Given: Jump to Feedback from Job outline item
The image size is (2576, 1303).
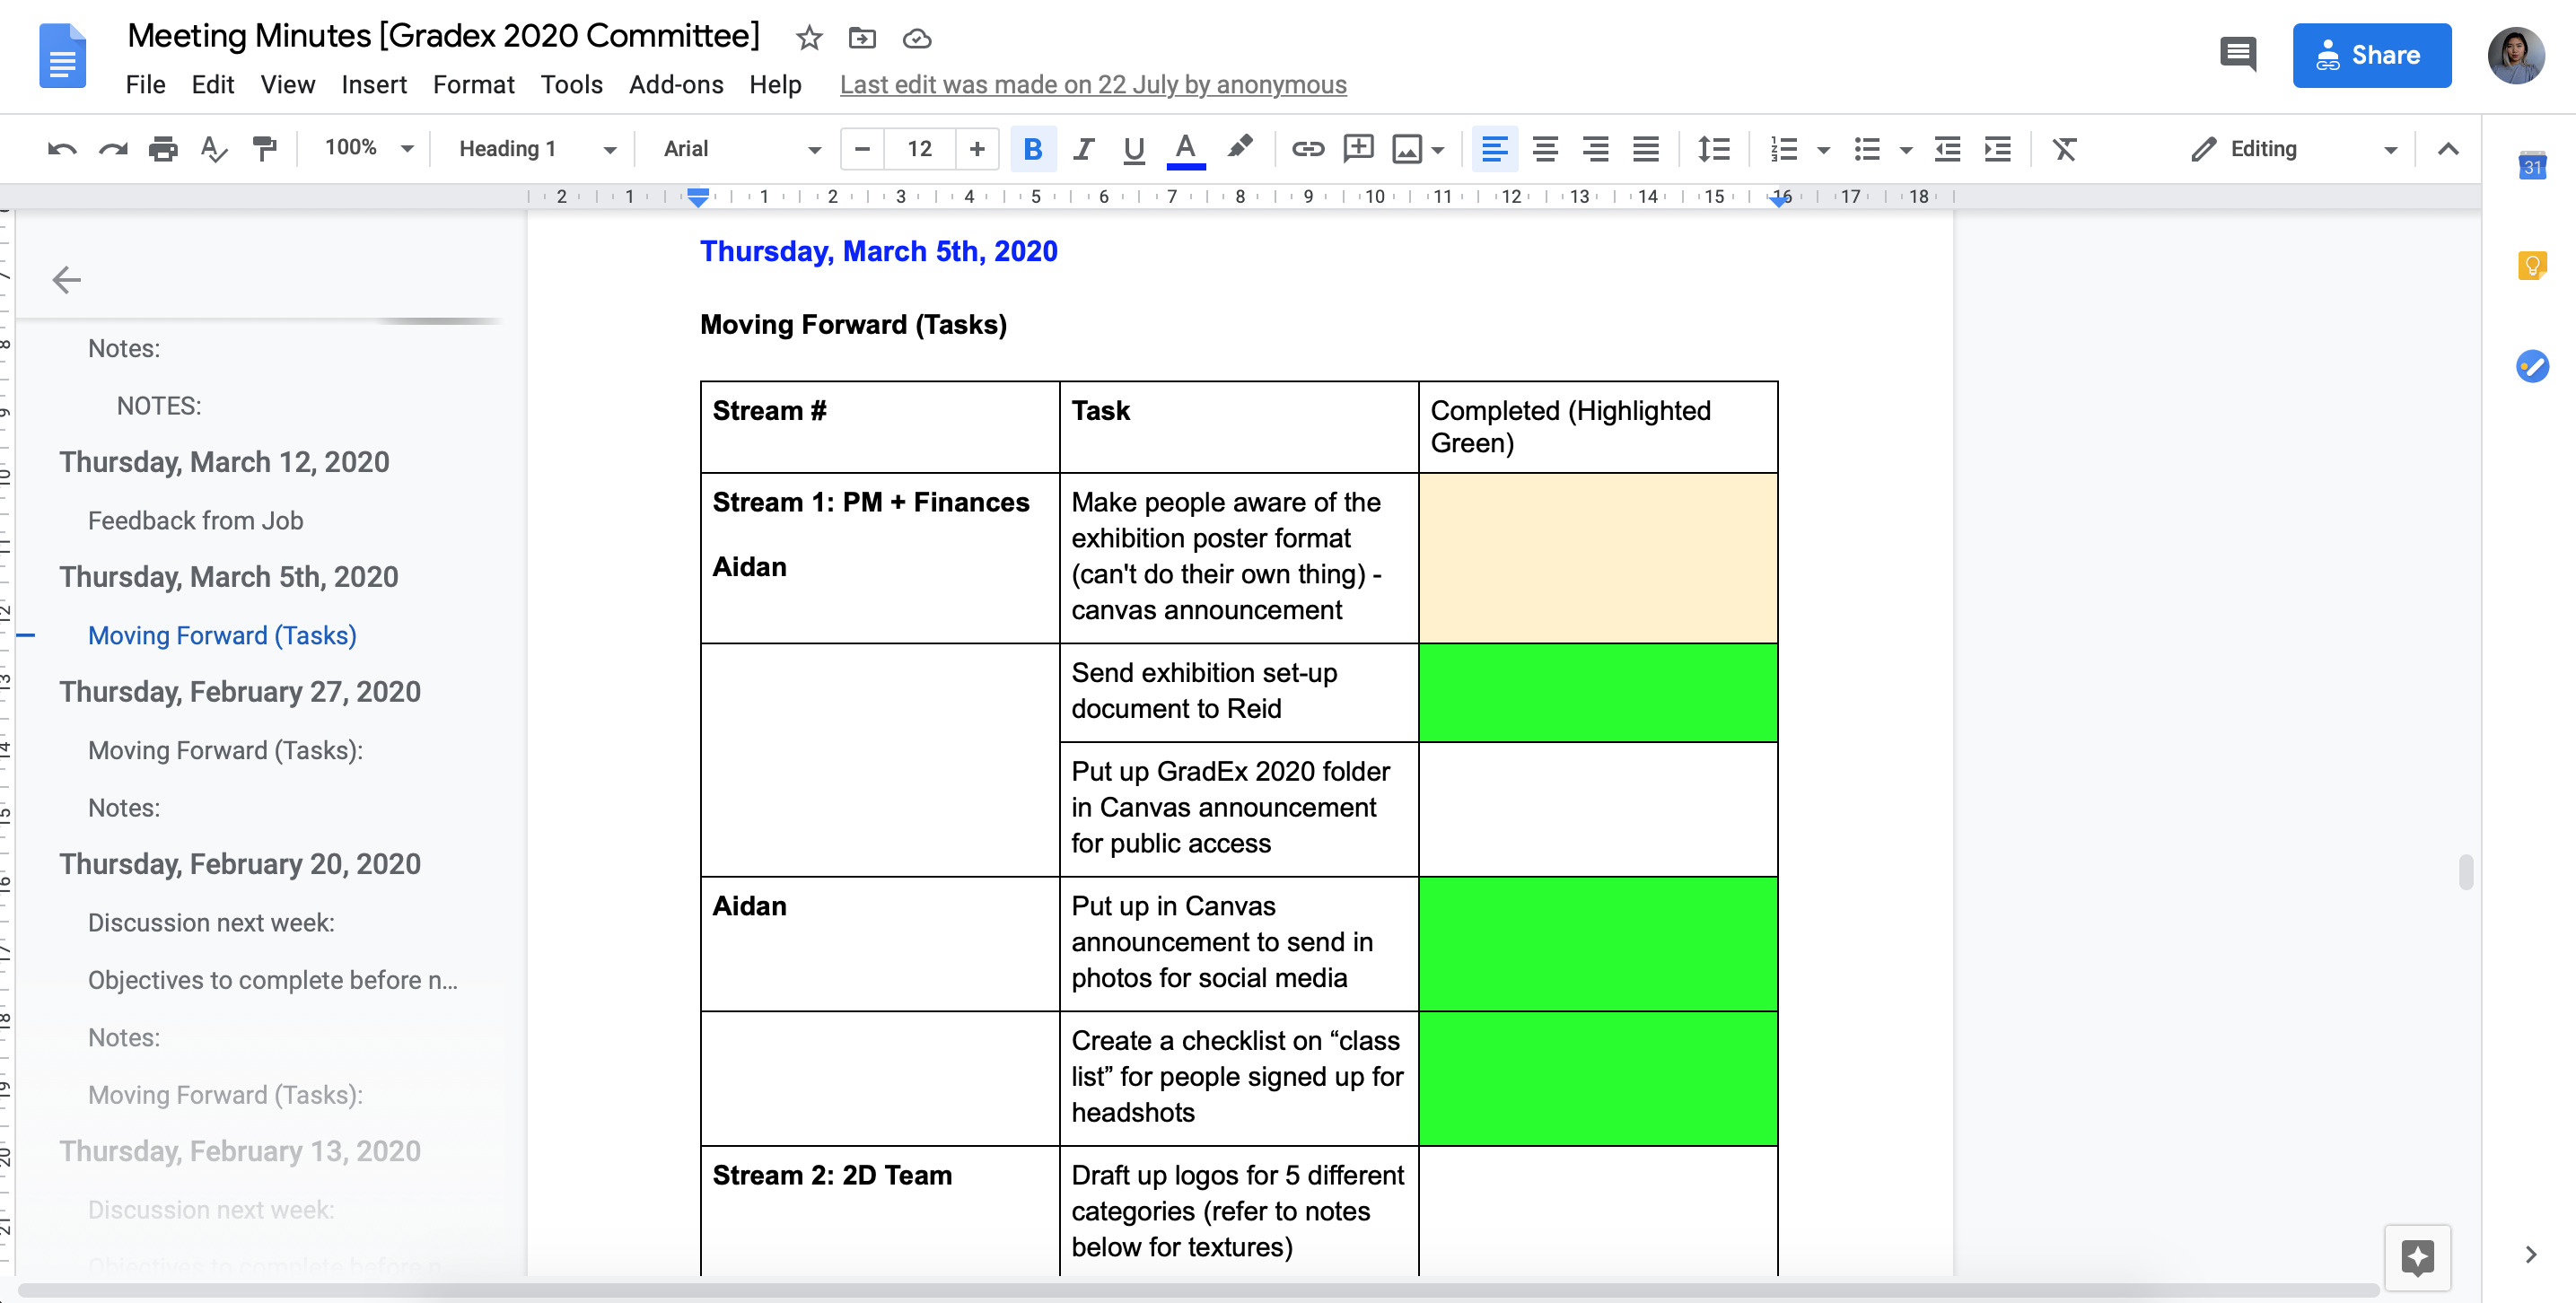Looking at the screenshot, I should click(195, 521).
